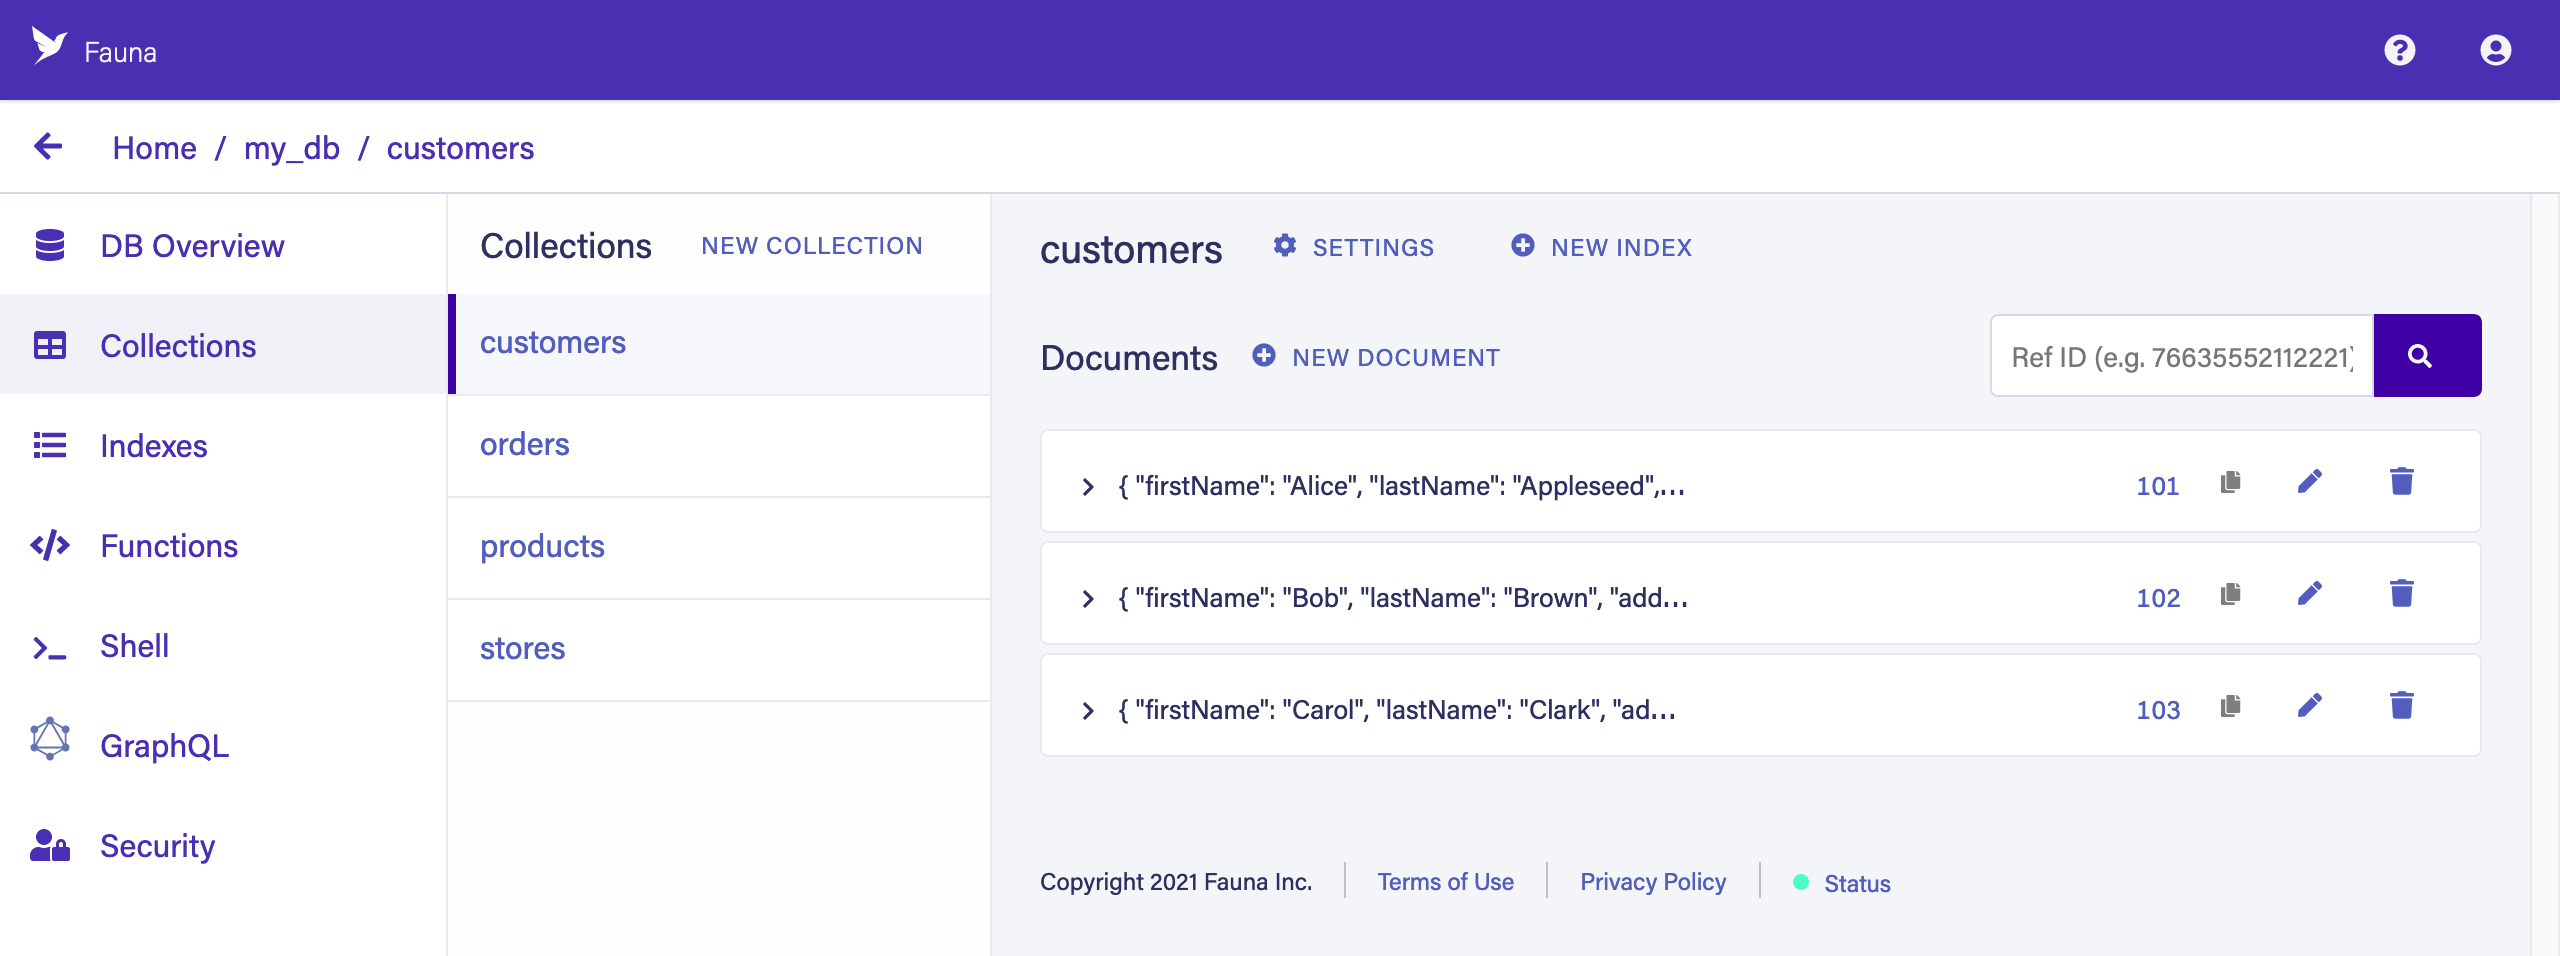This screenshot has width=2560, height=956.
Task: Click the NEW COLLECTION button
Action: (x=811, y=246)
